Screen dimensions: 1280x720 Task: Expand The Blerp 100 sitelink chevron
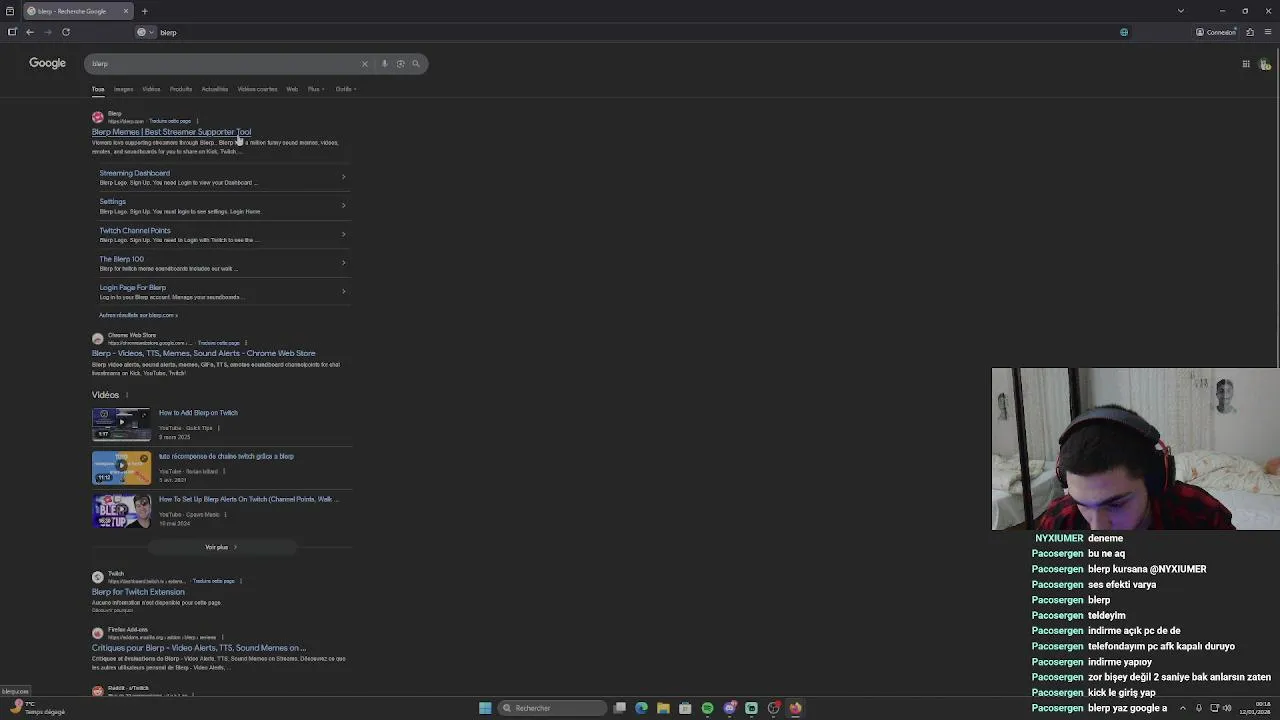pyautogui.click(x=343, y=263)
